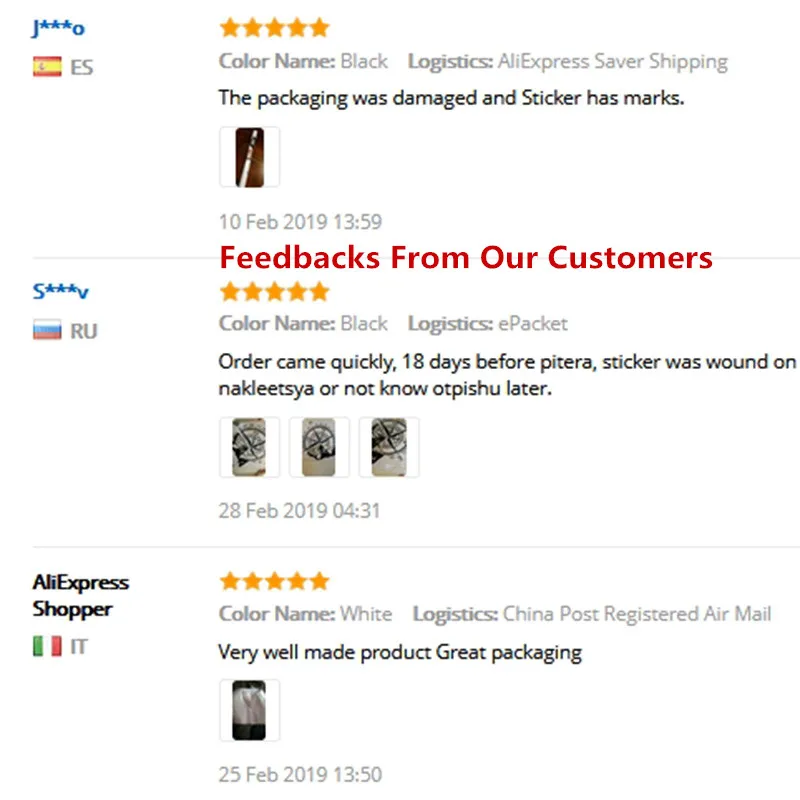The width and height of the screenshot is (800, 800).
Task: Click the 10 Feb 2019 13:59 date
Action: [300, 222]
